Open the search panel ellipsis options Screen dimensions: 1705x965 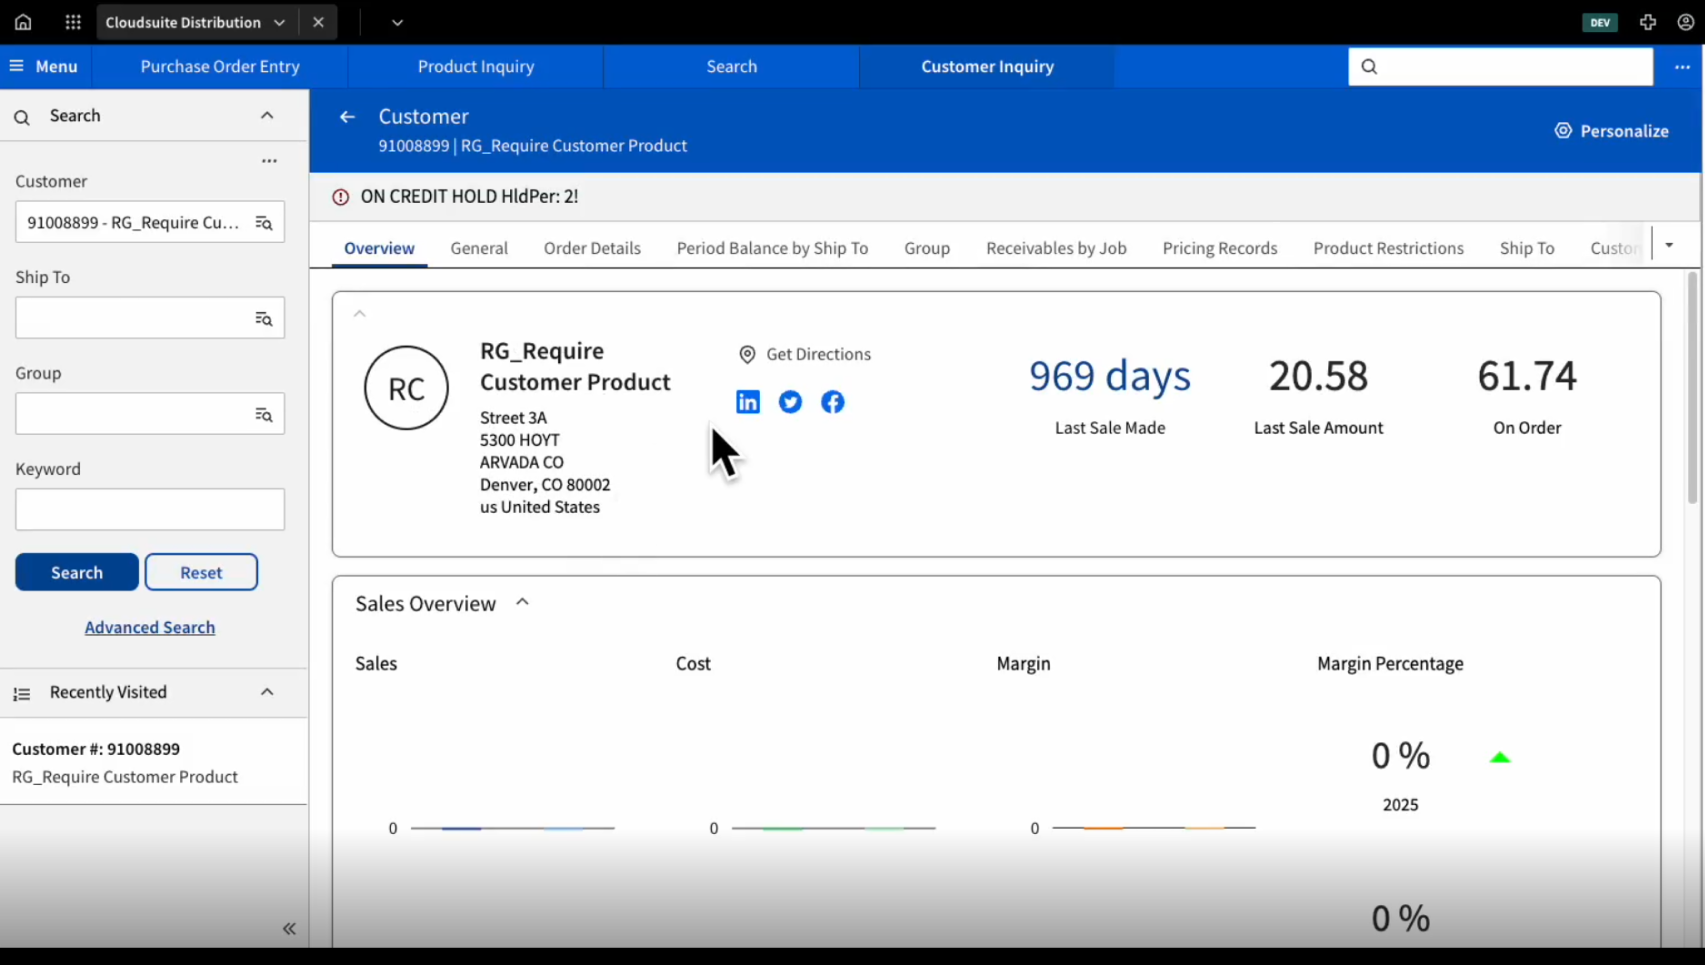click(x=269, y=160)
